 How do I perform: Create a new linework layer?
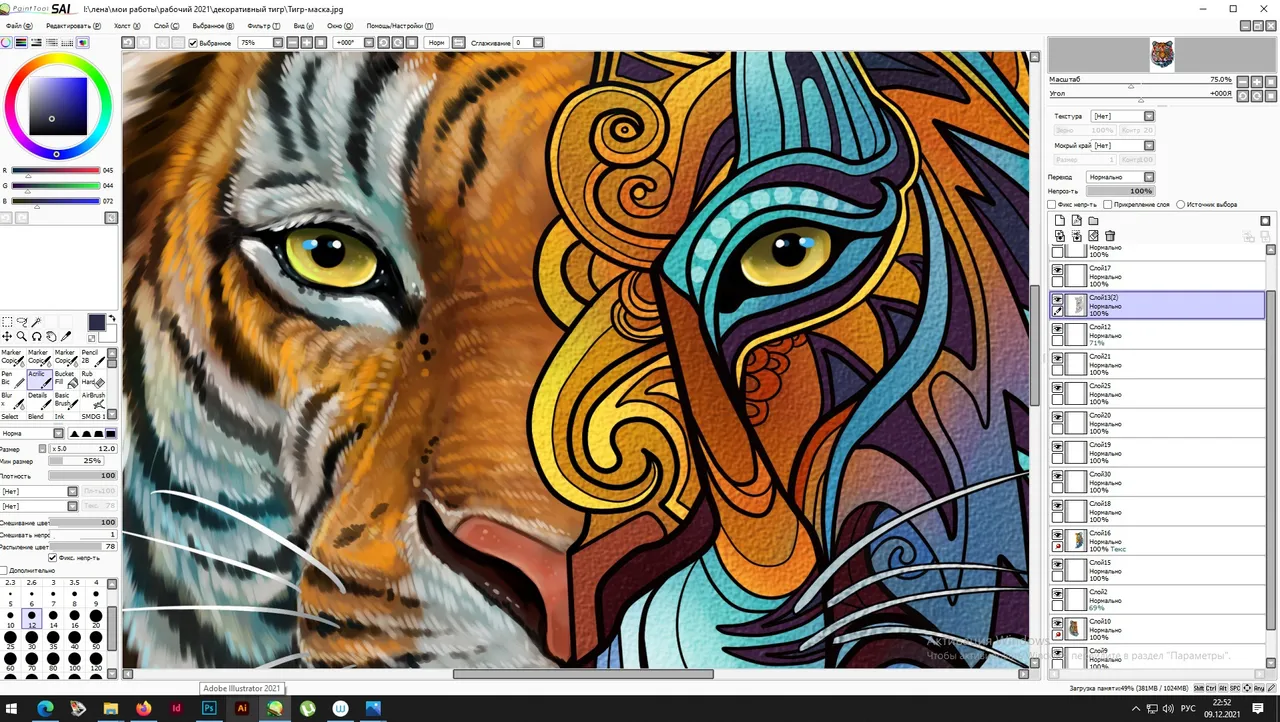[1076, 221]
